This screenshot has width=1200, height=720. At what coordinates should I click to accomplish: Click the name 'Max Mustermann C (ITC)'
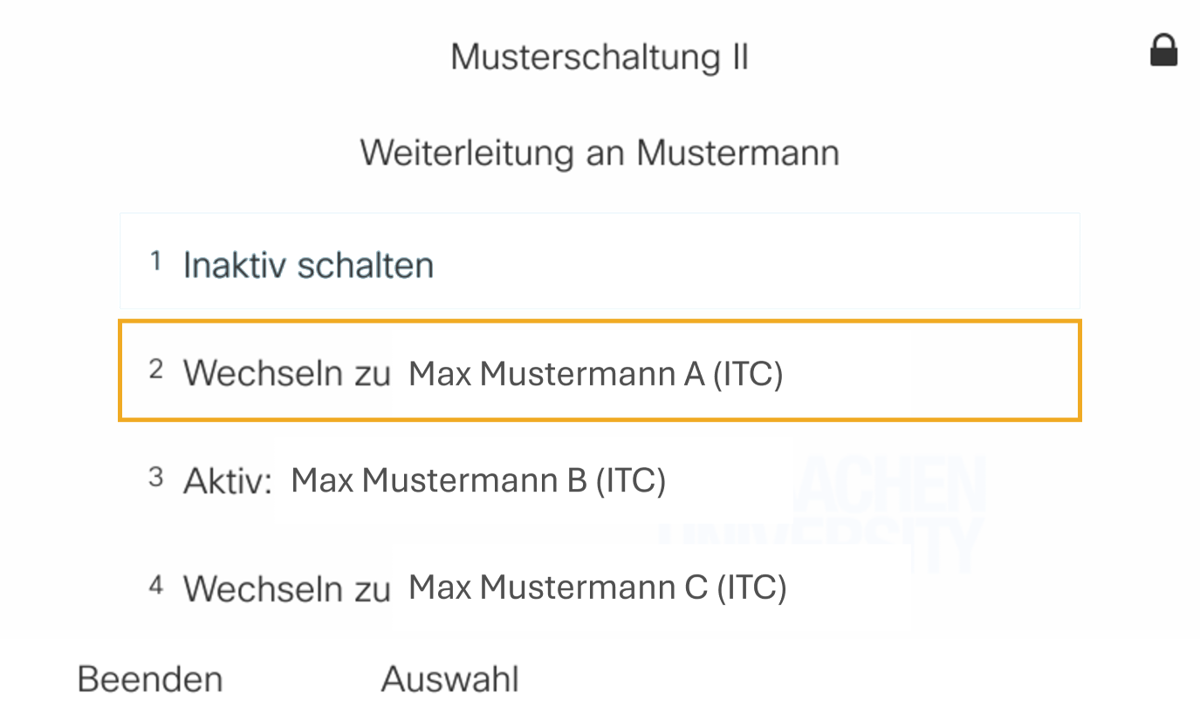click(598, 587)
